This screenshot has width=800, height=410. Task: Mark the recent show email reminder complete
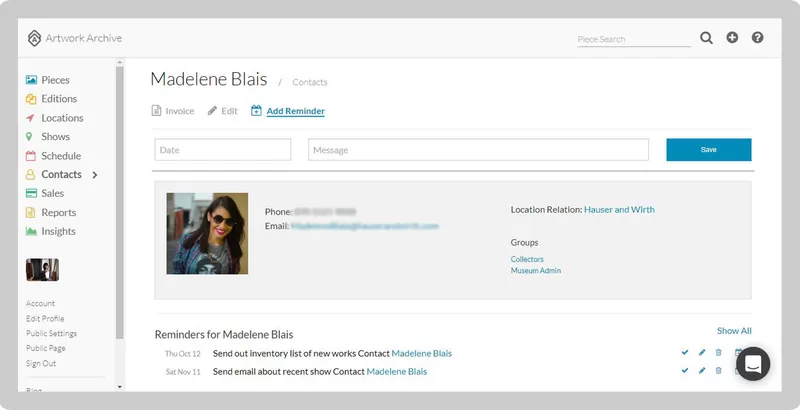685,371
